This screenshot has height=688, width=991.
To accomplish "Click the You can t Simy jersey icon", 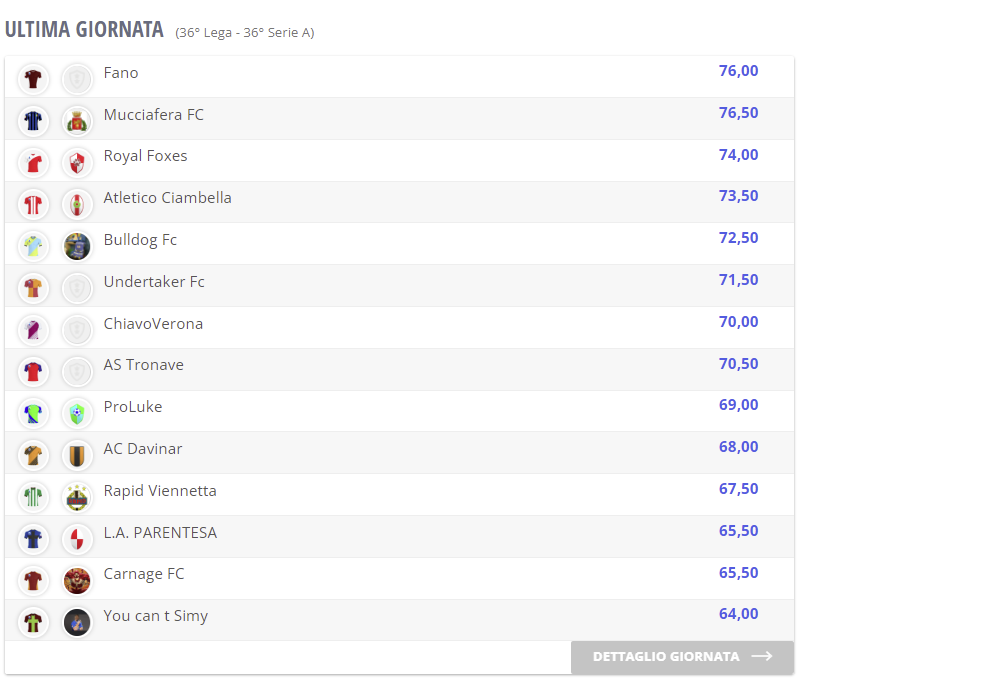I will (33, 622).
